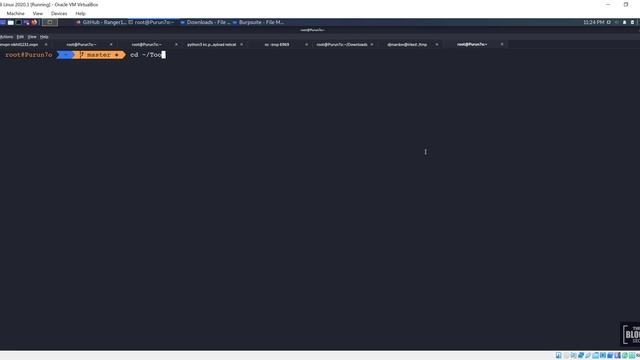The height and width of the screenshot is (360, 640).
Task: Open the VirtualBox View menu
Action: tap(38, 13)
